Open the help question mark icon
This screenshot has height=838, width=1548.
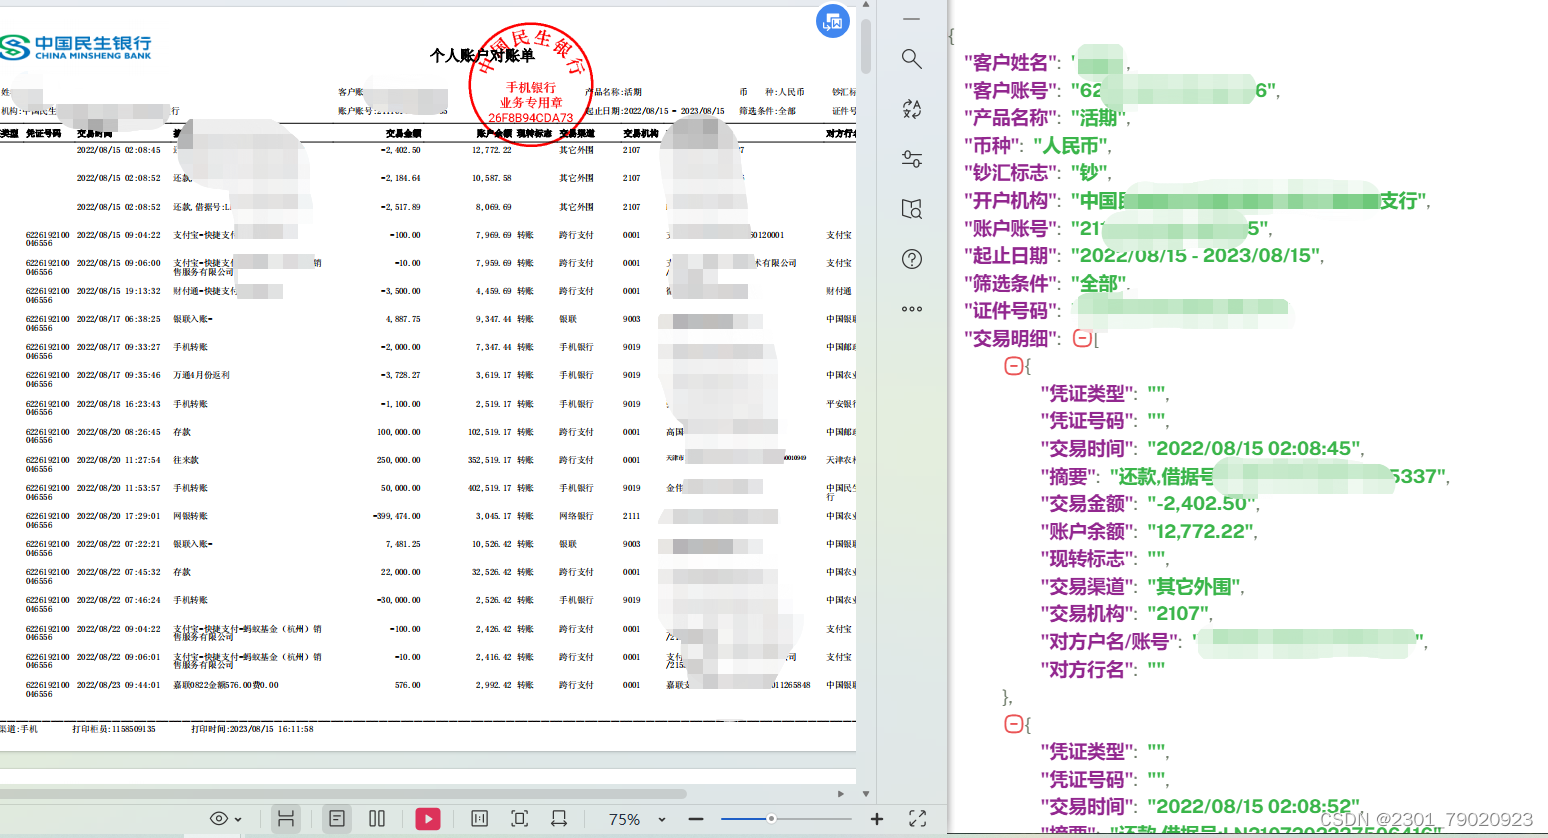tap(911, 259)
